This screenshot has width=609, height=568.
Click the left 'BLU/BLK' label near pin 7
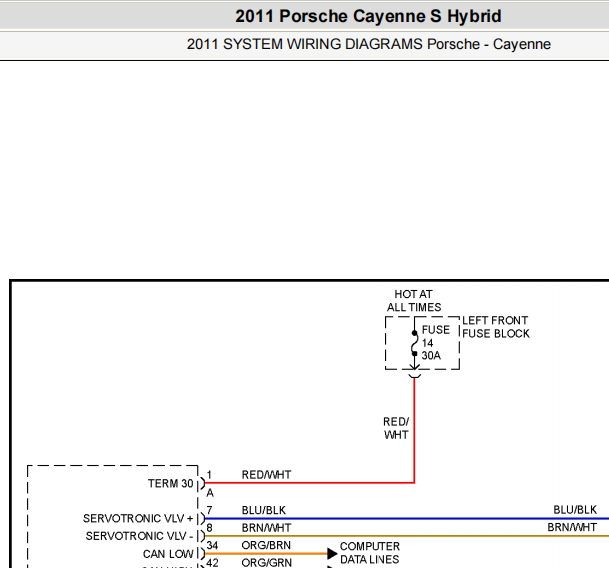[264, 510]
